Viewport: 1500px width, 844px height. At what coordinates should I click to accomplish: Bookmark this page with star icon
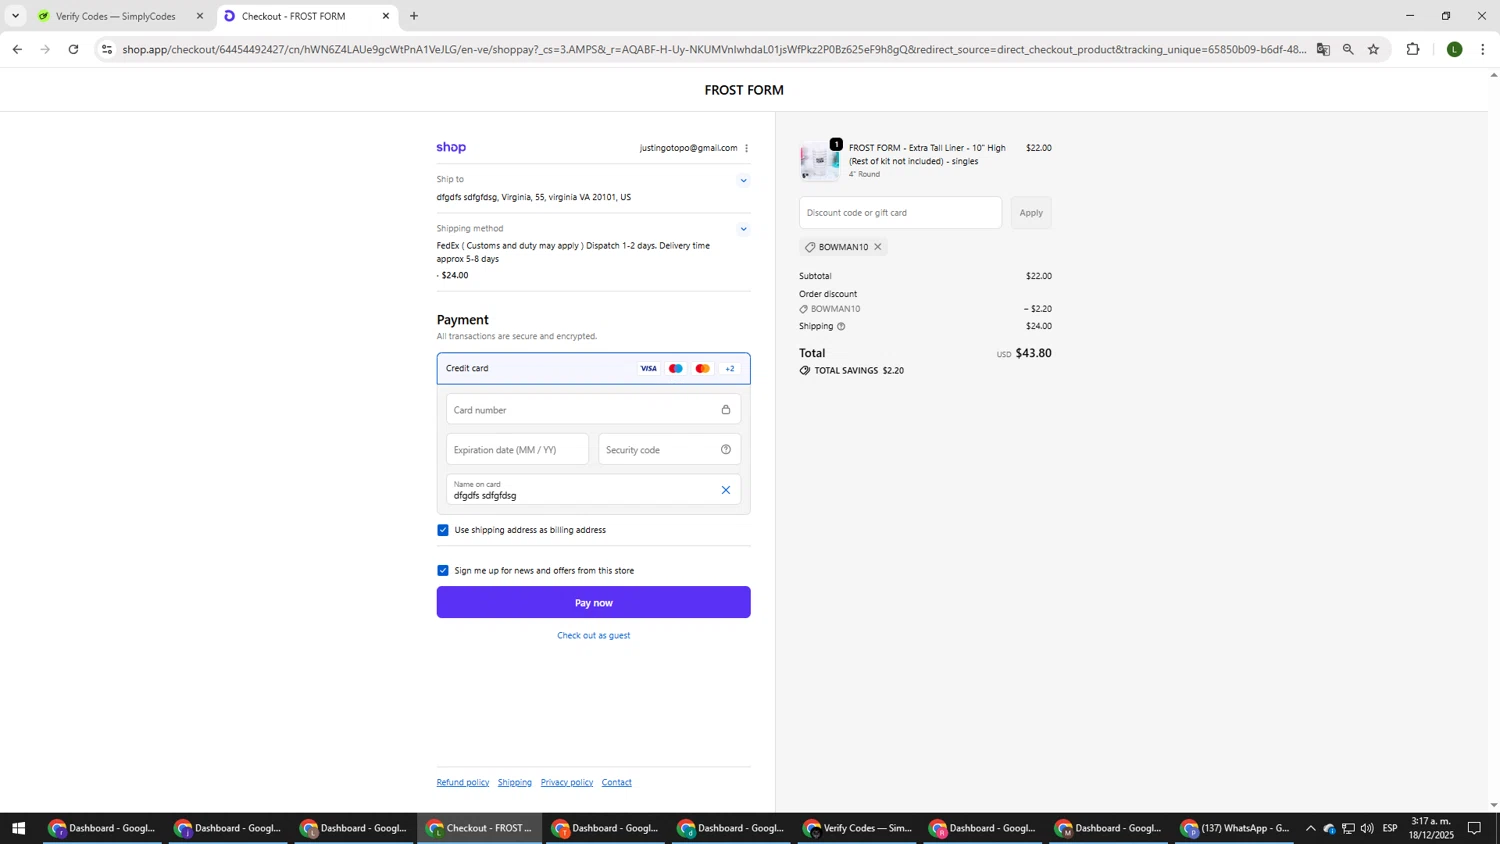[1373, 49]
